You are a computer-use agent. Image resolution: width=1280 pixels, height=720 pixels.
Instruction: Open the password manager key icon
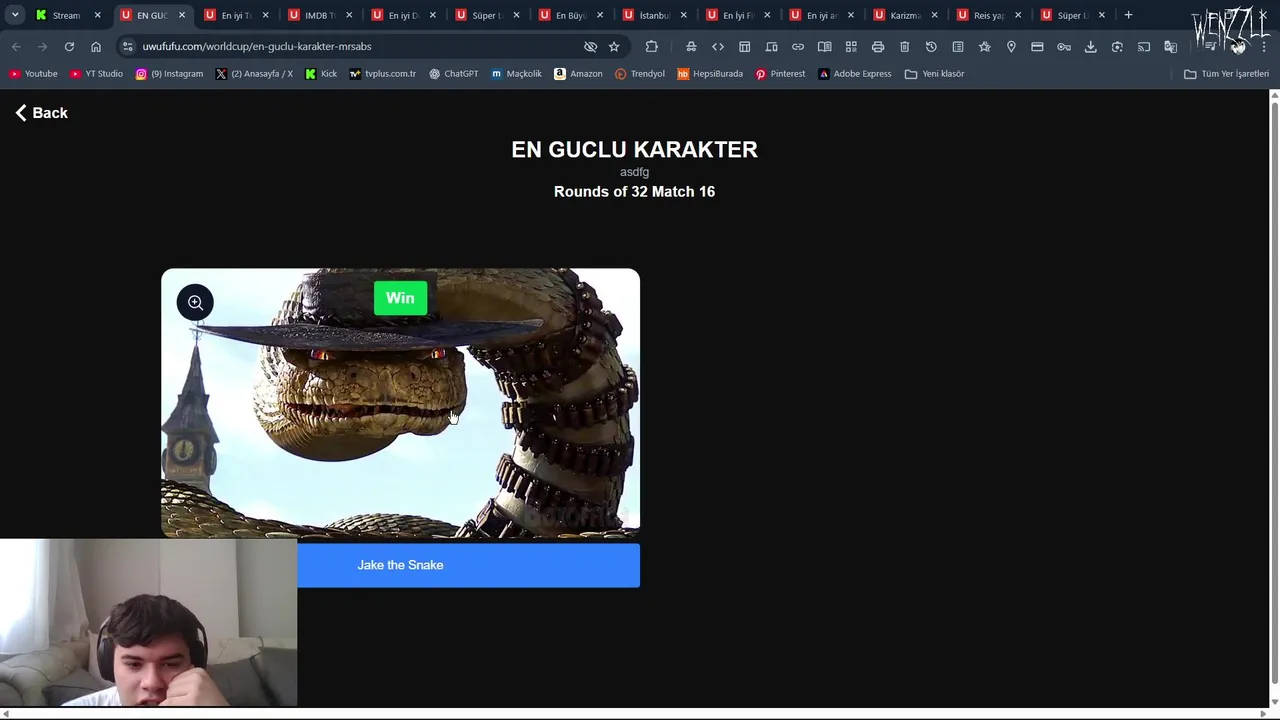click(1064, 46)
